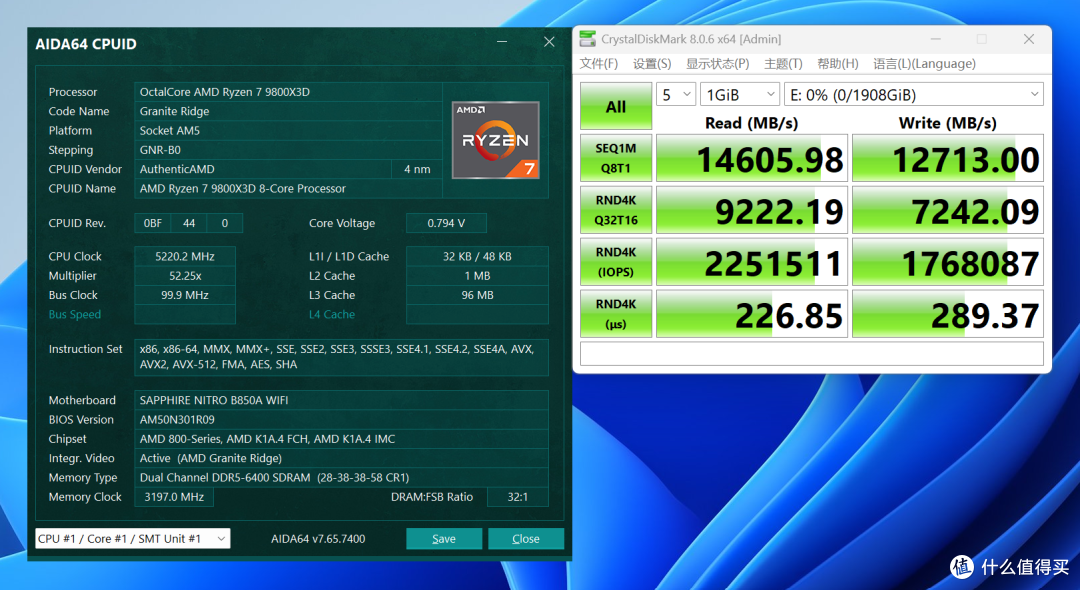
Task: Click the Multiplier value 52.25x
Action: click(185, 275)
